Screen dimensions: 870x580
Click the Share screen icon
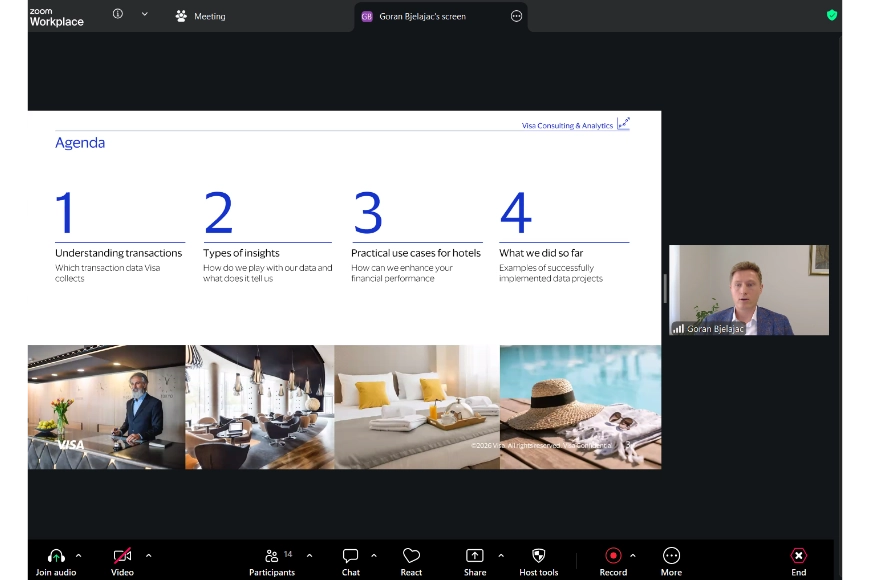point(475,557)
